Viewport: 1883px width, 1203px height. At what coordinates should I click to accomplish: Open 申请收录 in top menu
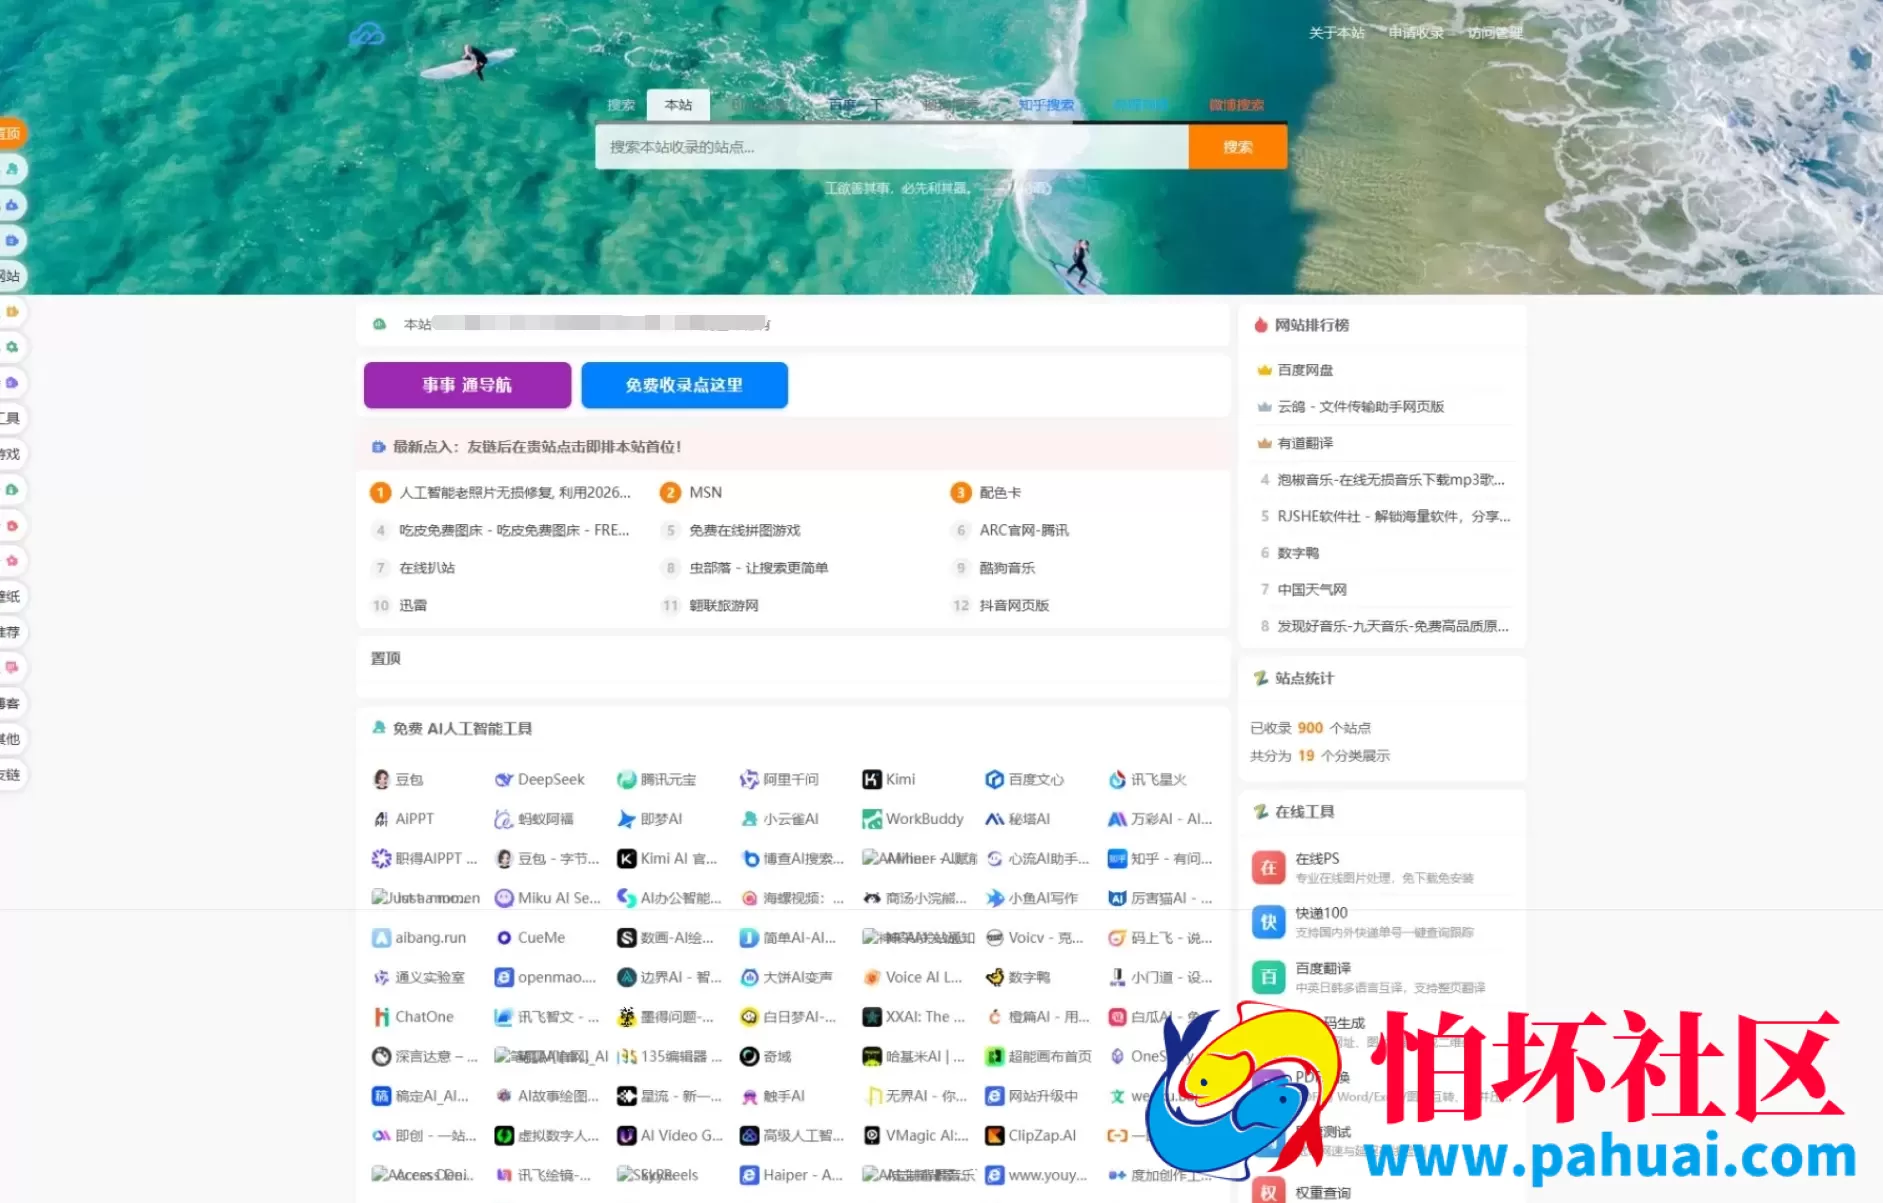1416,33
